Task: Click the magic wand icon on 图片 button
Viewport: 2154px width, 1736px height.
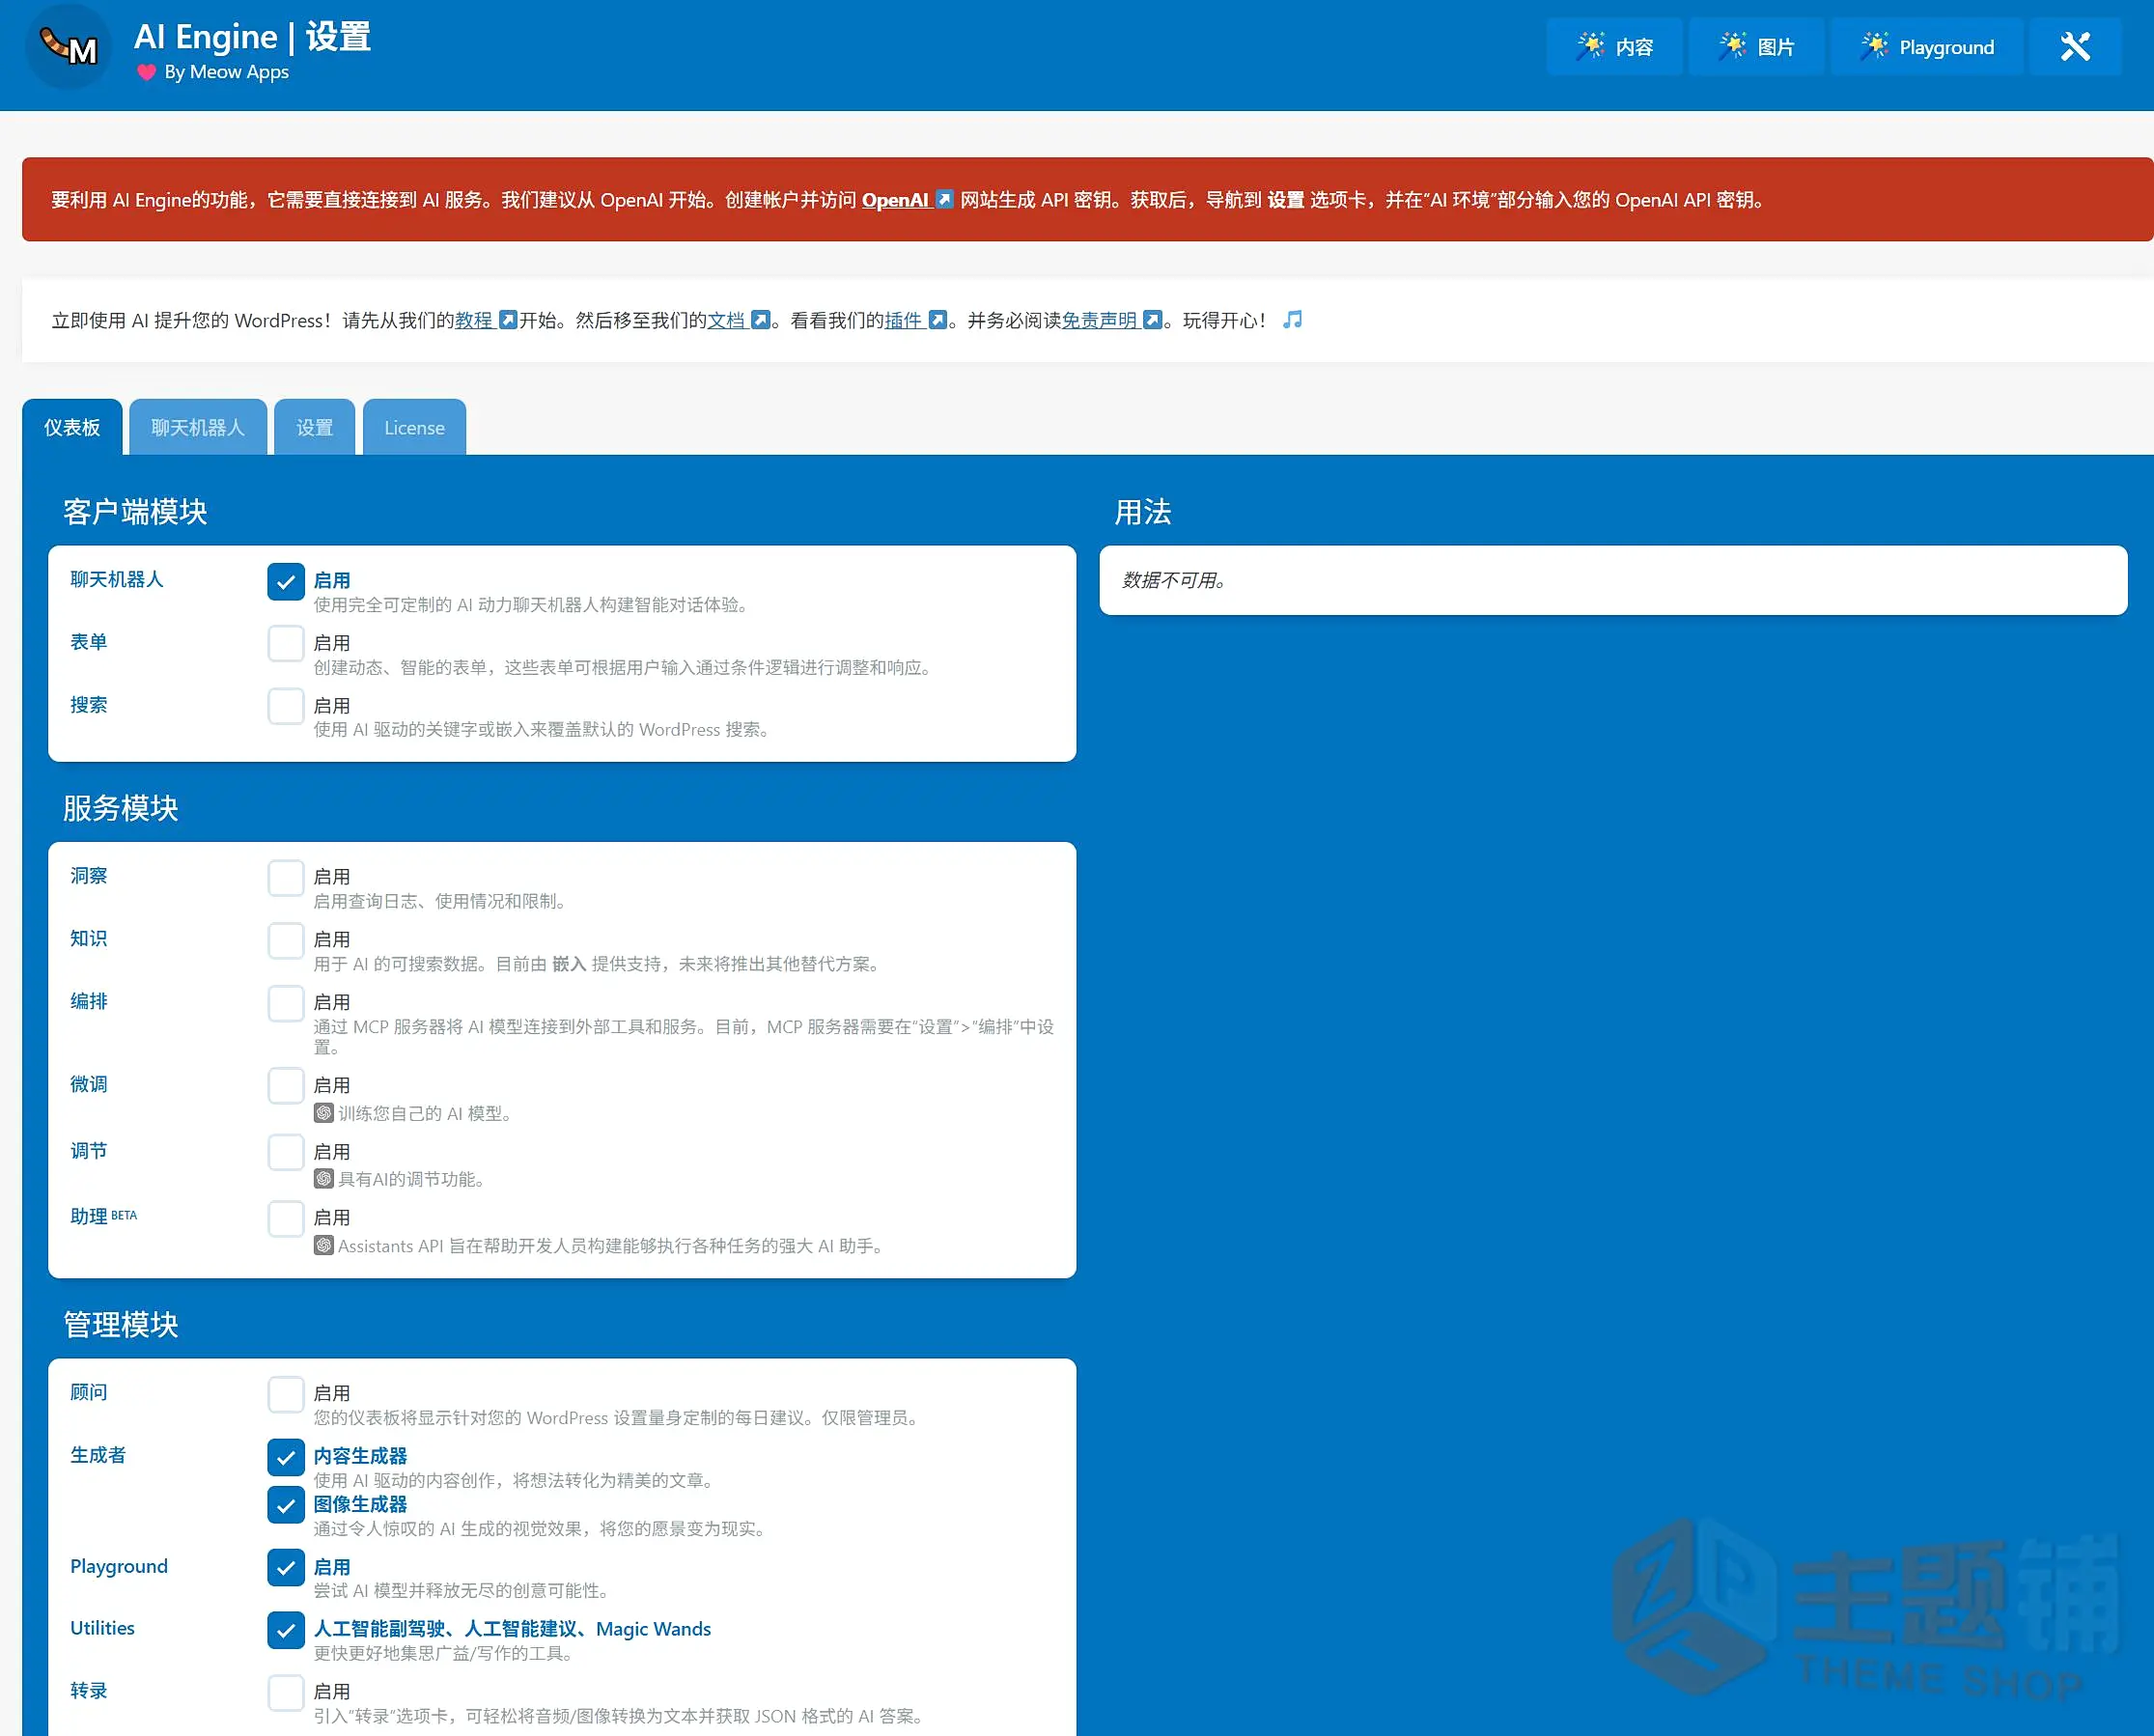Action: [x=1733, y=46]
